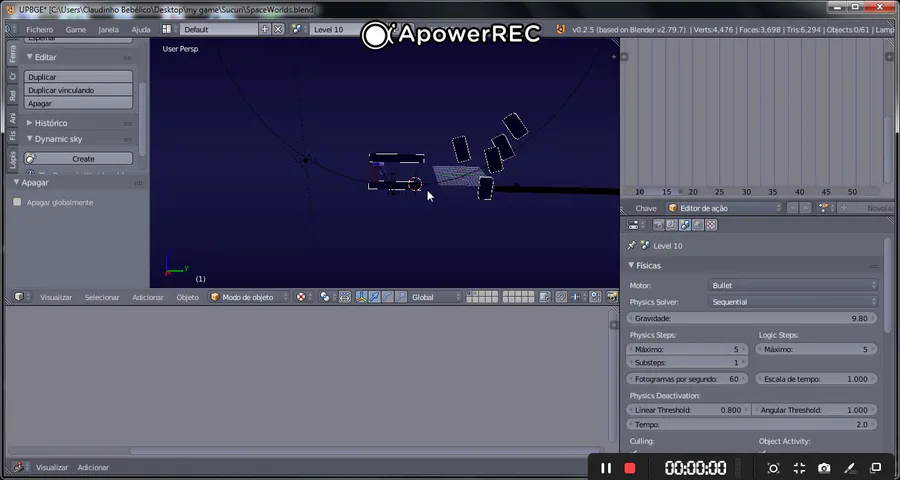Click the move action up arrow icon
900x480 pixels.
click(806, 208)
